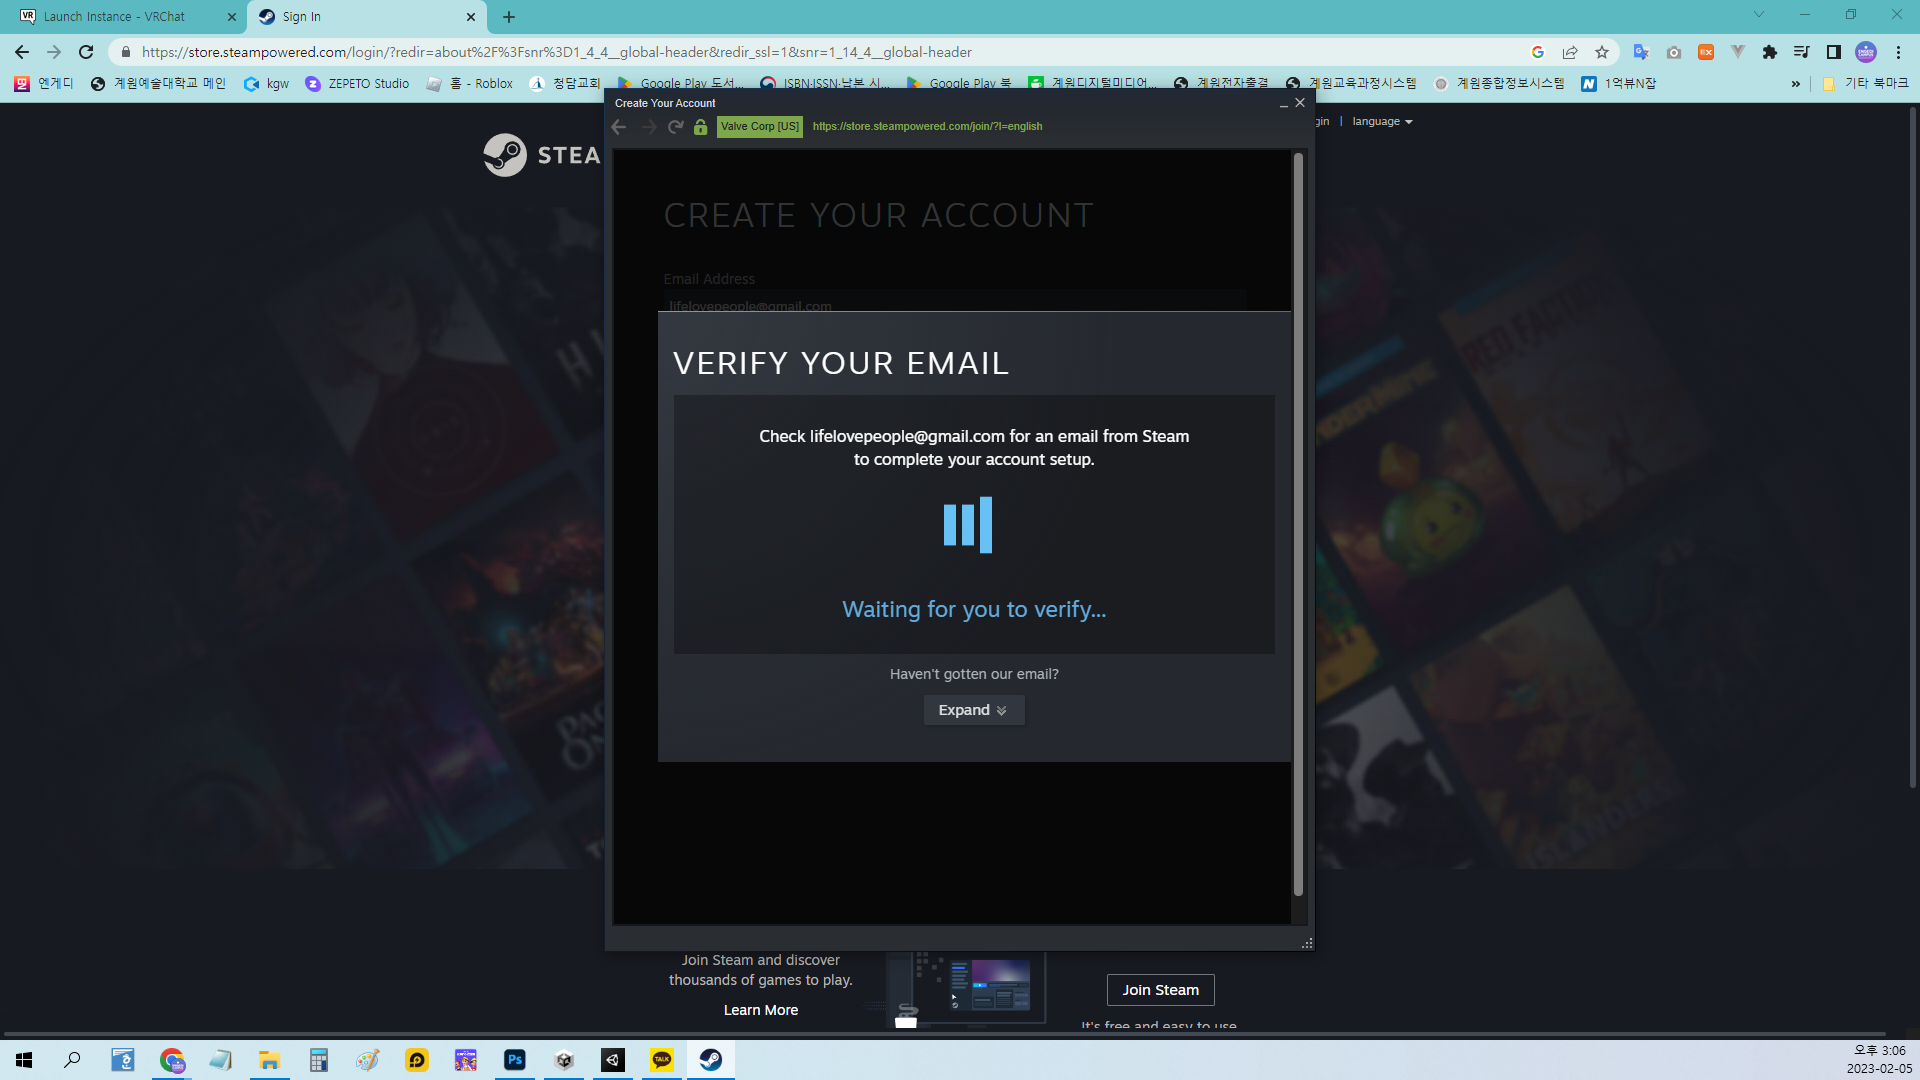The image size is (1920, 1080).
Task: Switch to Launch Instance - VRChat tab
Action: [115, 16]
